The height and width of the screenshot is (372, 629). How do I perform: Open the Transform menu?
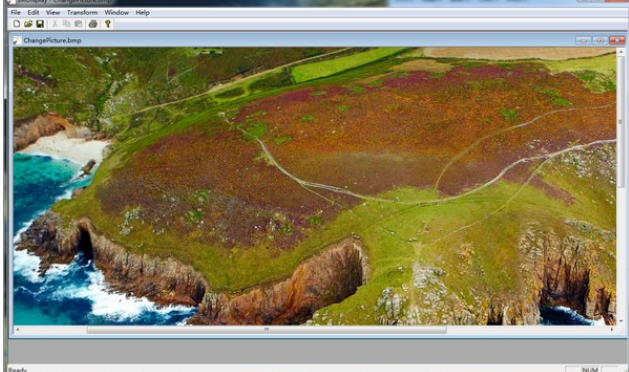pyautogui.click(x=82, y=12)
